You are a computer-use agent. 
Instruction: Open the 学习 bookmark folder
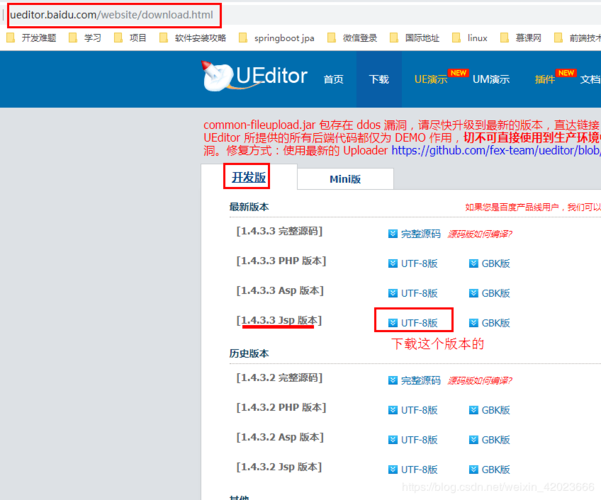85,38
